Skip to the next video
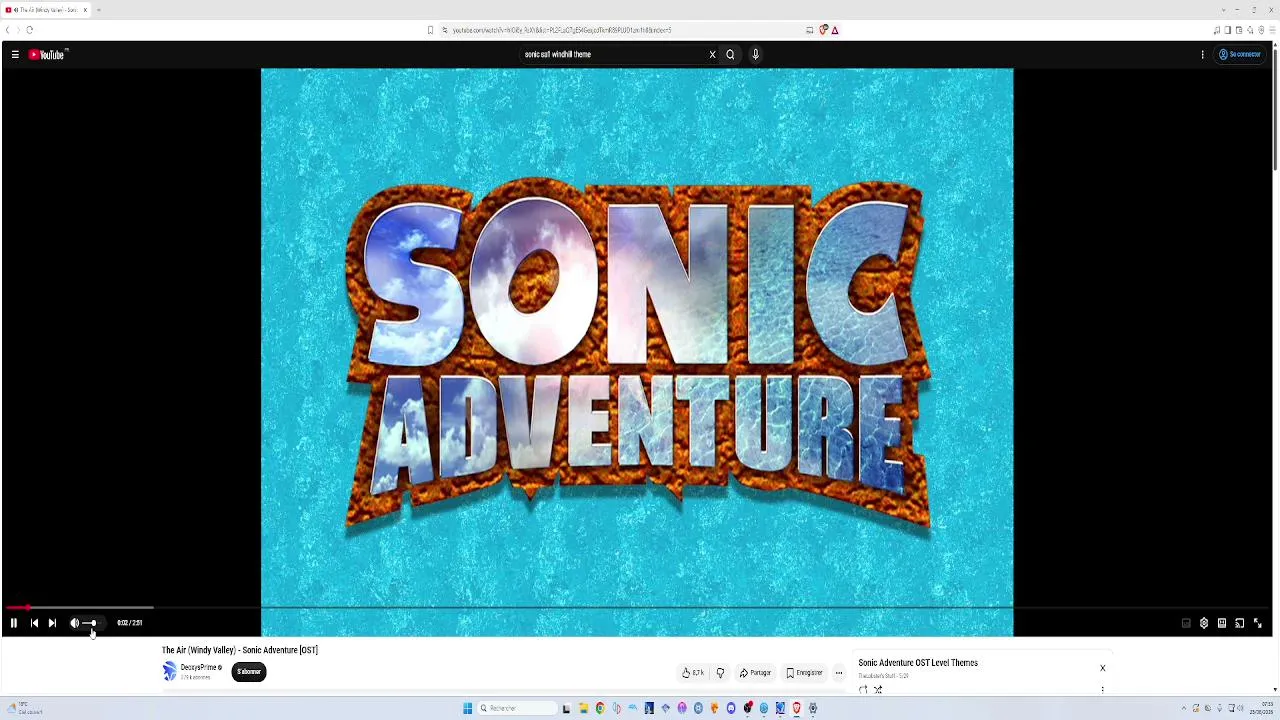Viewport: 1280px width, 720px height. (52, 623)
